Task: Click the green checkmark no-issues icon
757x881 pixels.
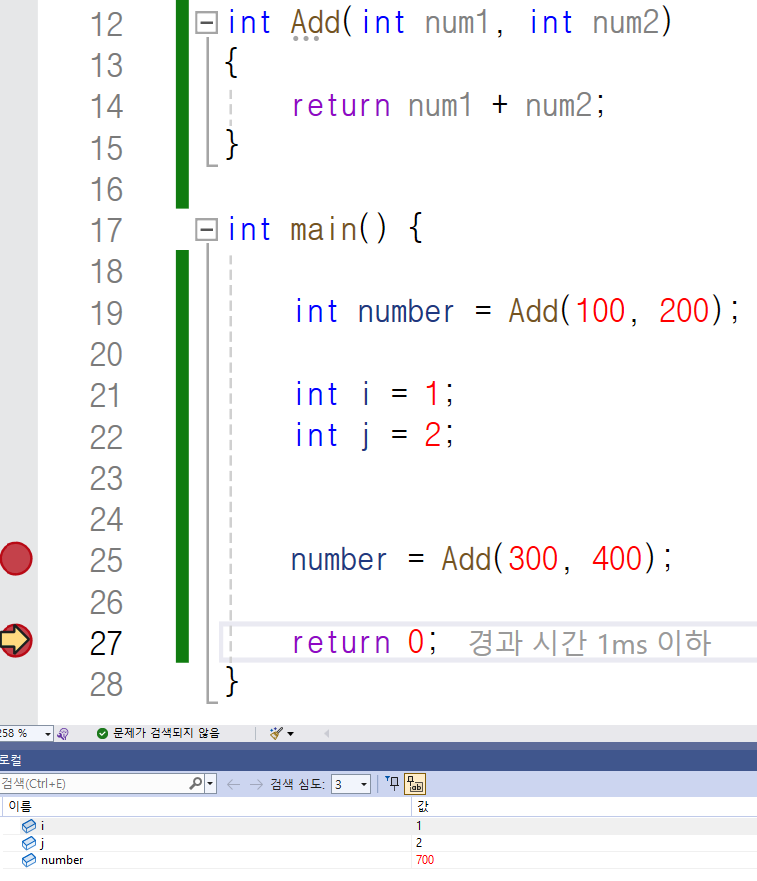Action: tap(102, 733)
